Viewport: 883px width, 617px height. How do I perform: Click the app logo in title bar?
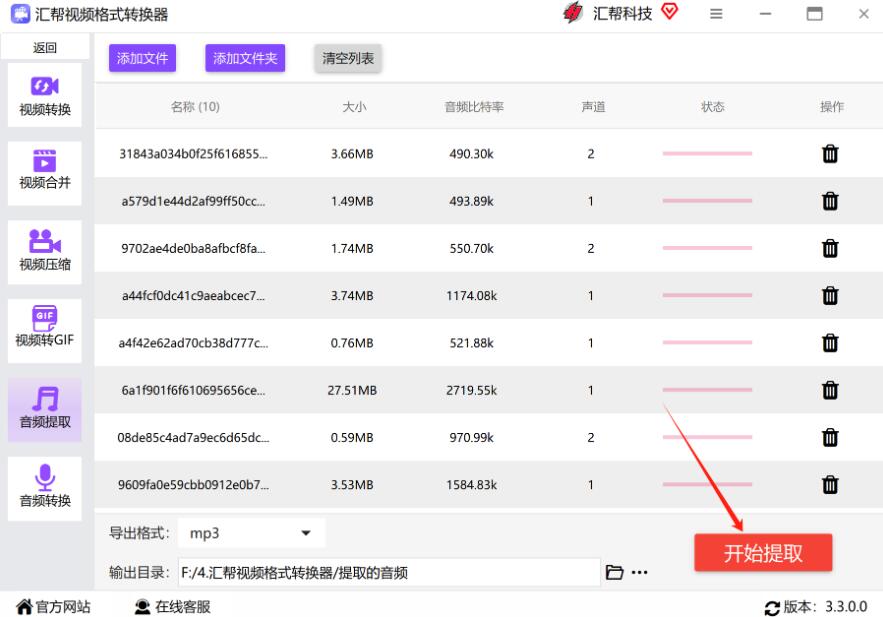tap(20, 14)
